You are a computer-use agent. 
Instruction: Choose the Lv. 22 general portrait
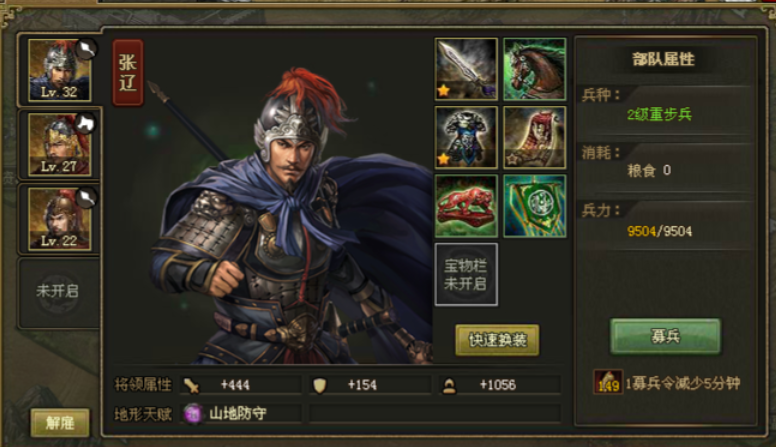click(59, 218)
